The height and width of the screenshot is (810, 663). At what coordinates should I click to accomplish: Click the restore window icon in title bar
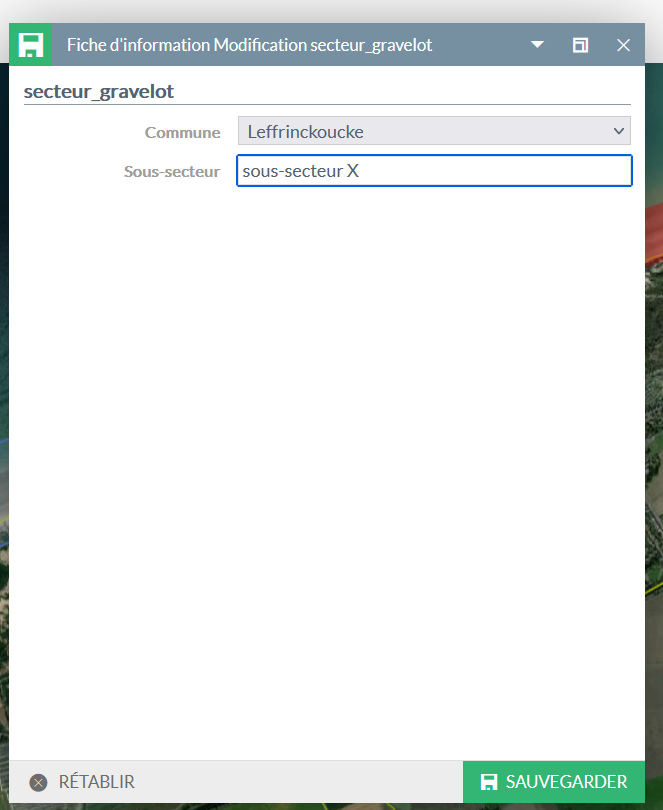(x=580, y=45)
